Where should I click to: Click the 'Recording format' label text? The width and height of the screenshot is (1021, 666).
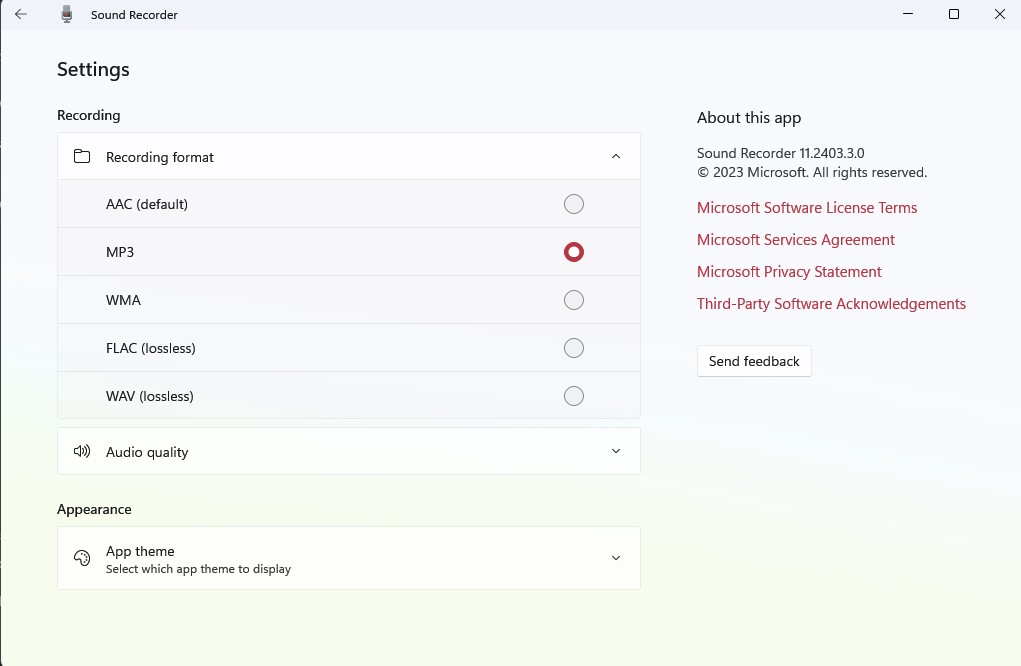click(x=160, y=157)
